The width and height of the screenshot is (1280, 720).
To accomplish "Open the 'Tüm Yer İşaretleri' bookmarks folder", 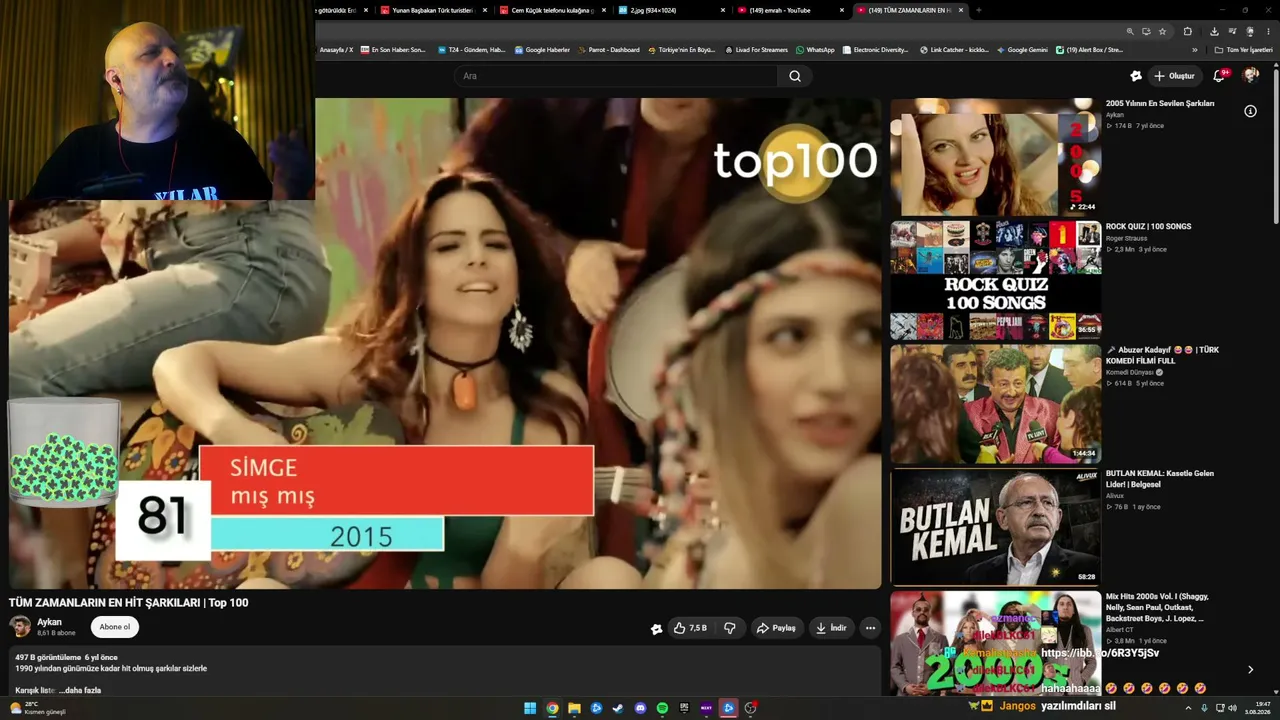I will [x=1244, y=50].
